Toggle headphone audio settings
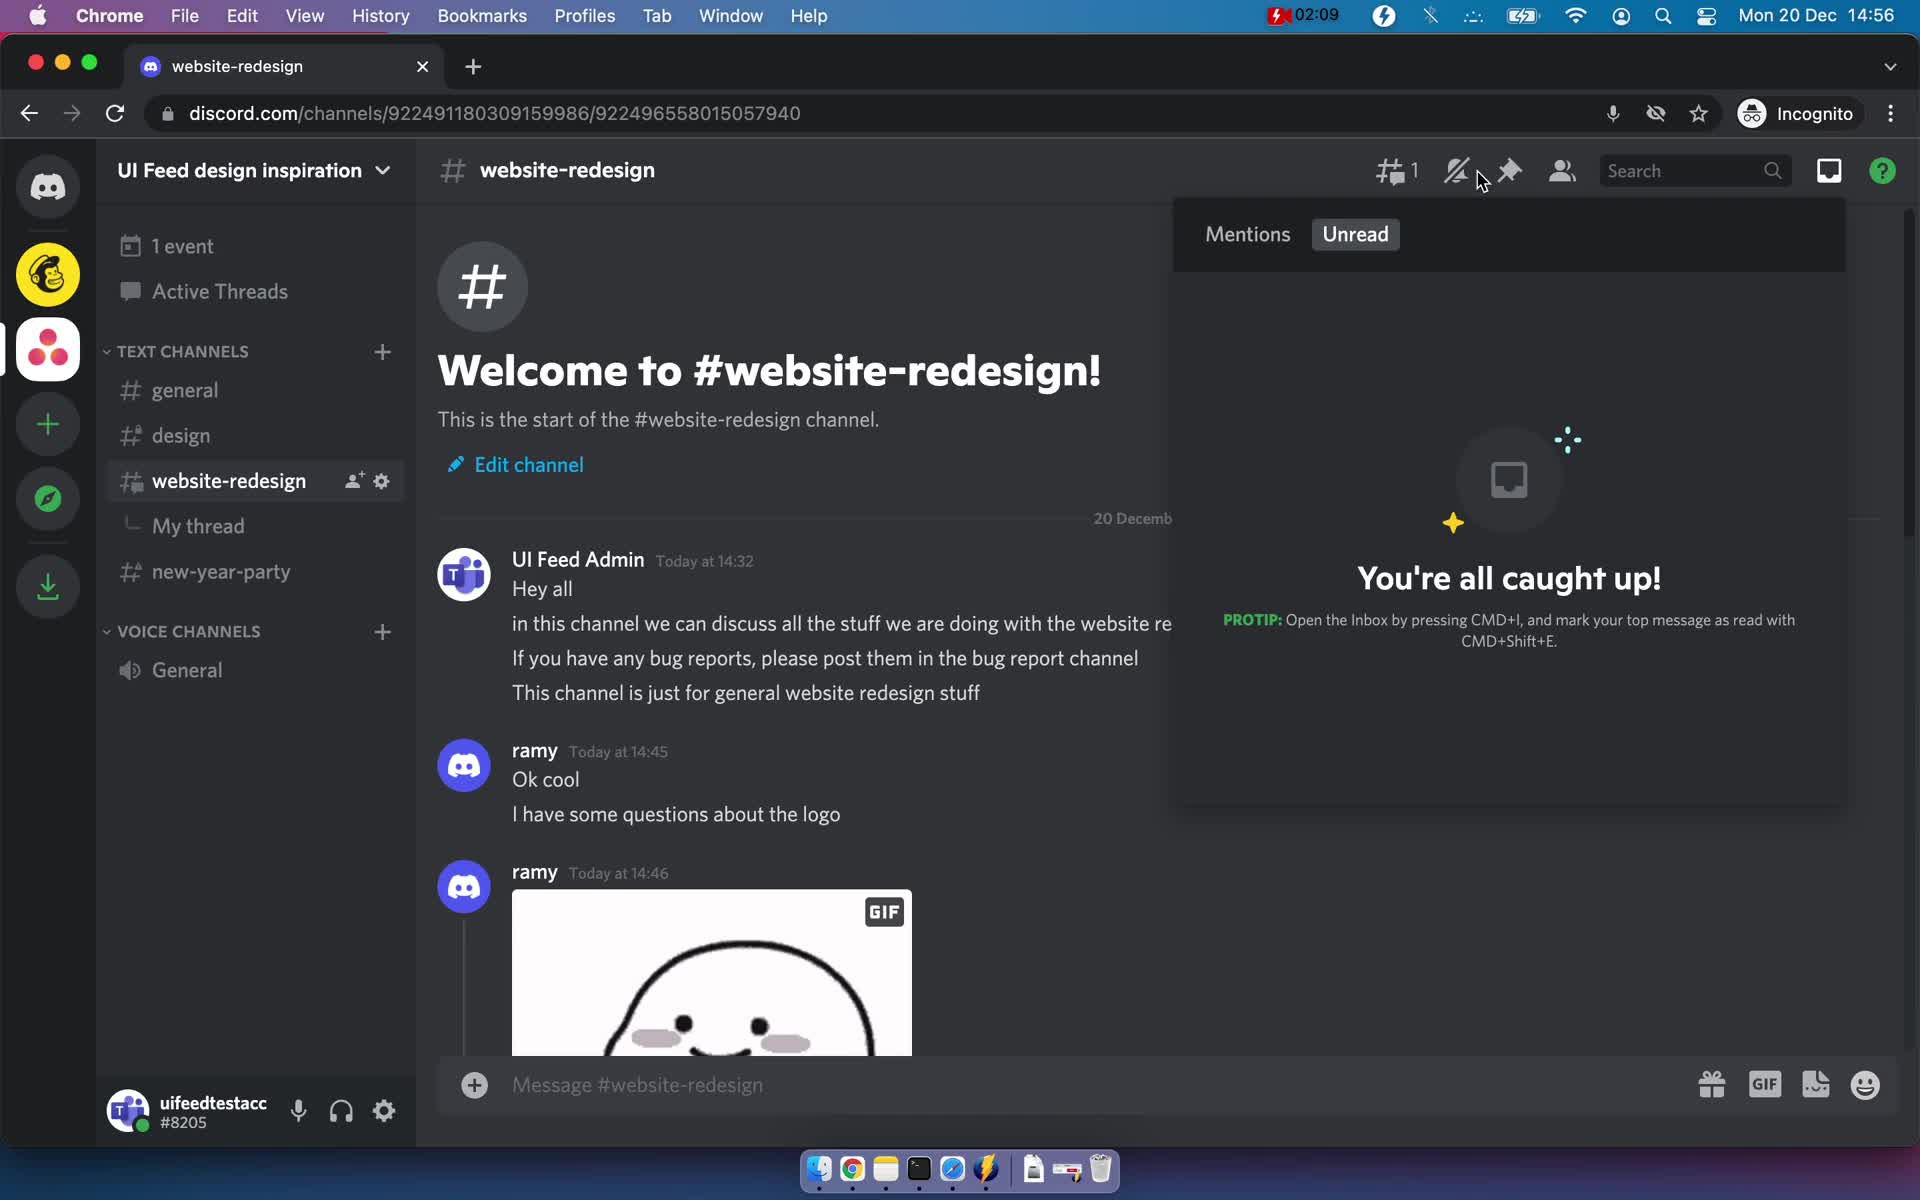Screen dimensions: 1920x1200 tap(340, 1112)
